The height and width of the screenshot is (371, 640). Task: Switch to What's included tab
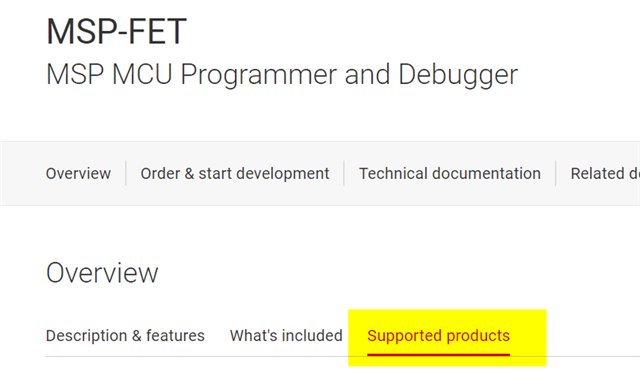point(286,335)
